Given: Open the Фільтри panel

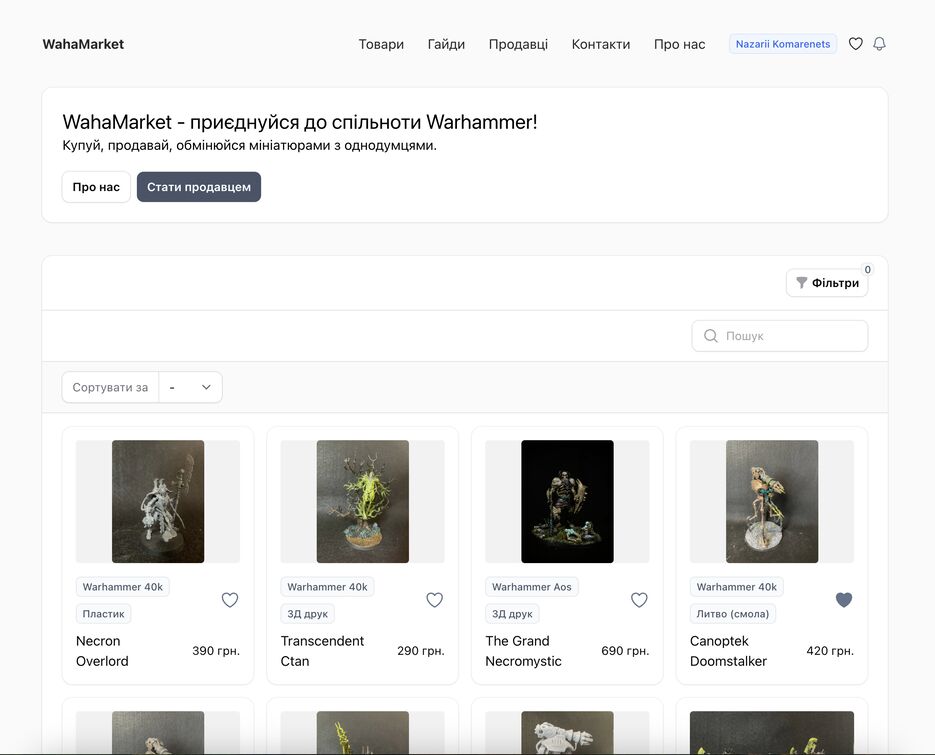Looking at the screenshot, I should coord(827,283).
